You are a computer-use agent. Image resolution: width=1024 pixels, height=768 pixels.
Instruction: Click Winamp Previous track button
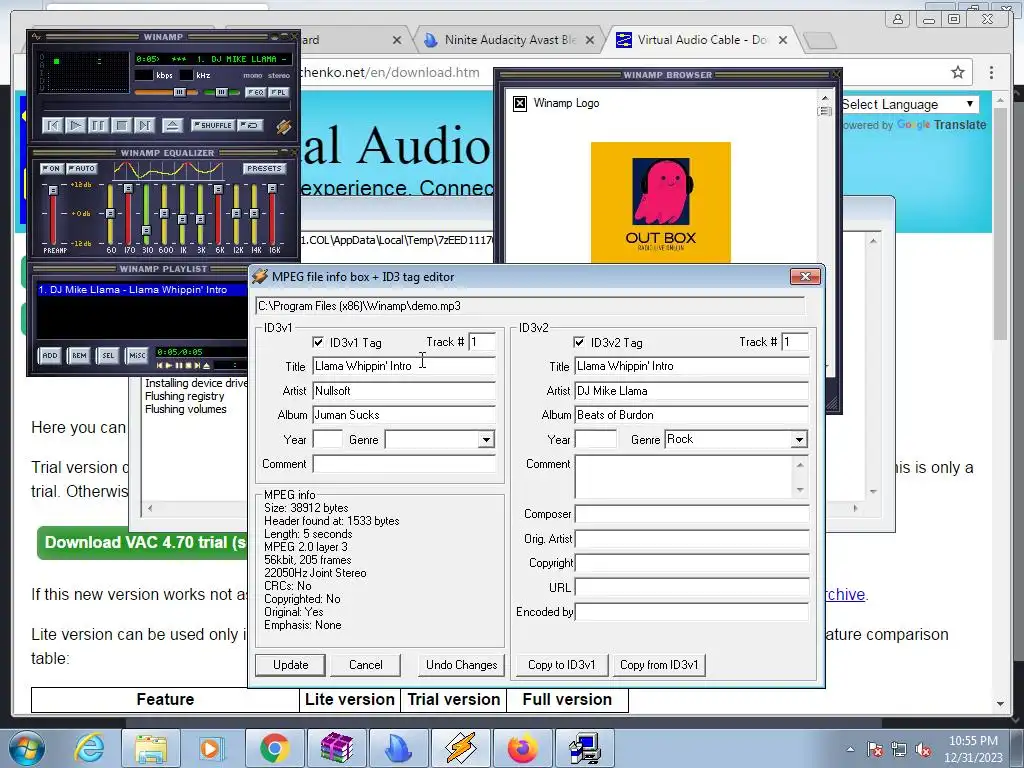52,125
